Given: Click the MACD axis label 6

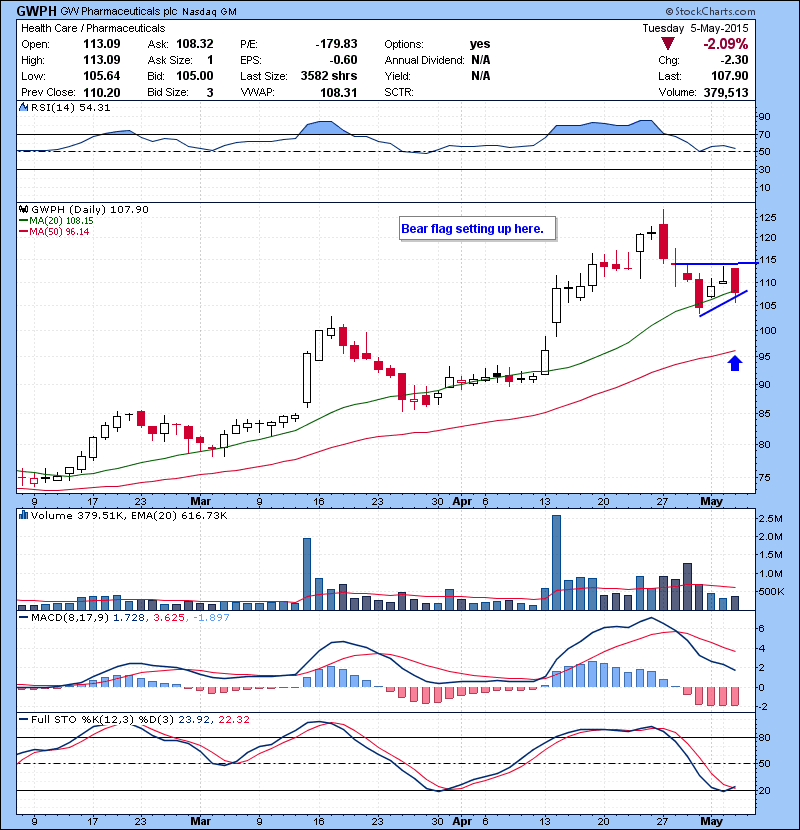Looking at the screenshot, I should pos(761,628).
